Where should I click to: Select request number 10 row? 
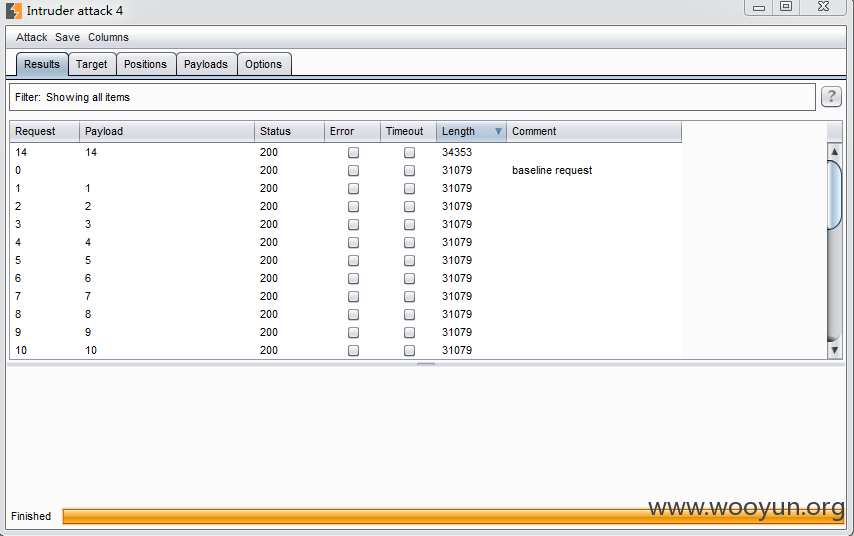point(346,350)
